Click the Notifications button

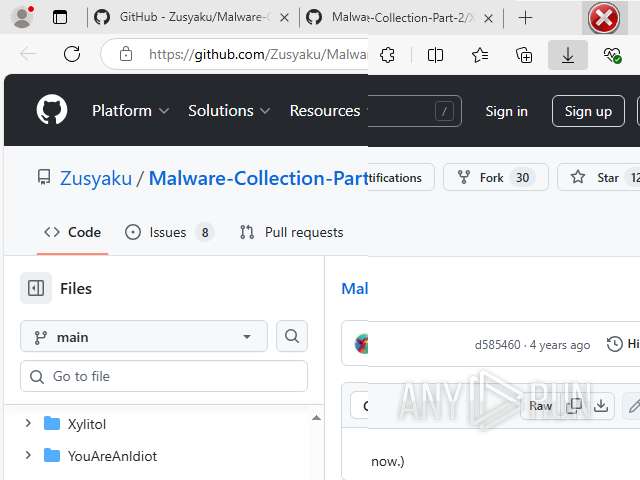click(401, 178)
